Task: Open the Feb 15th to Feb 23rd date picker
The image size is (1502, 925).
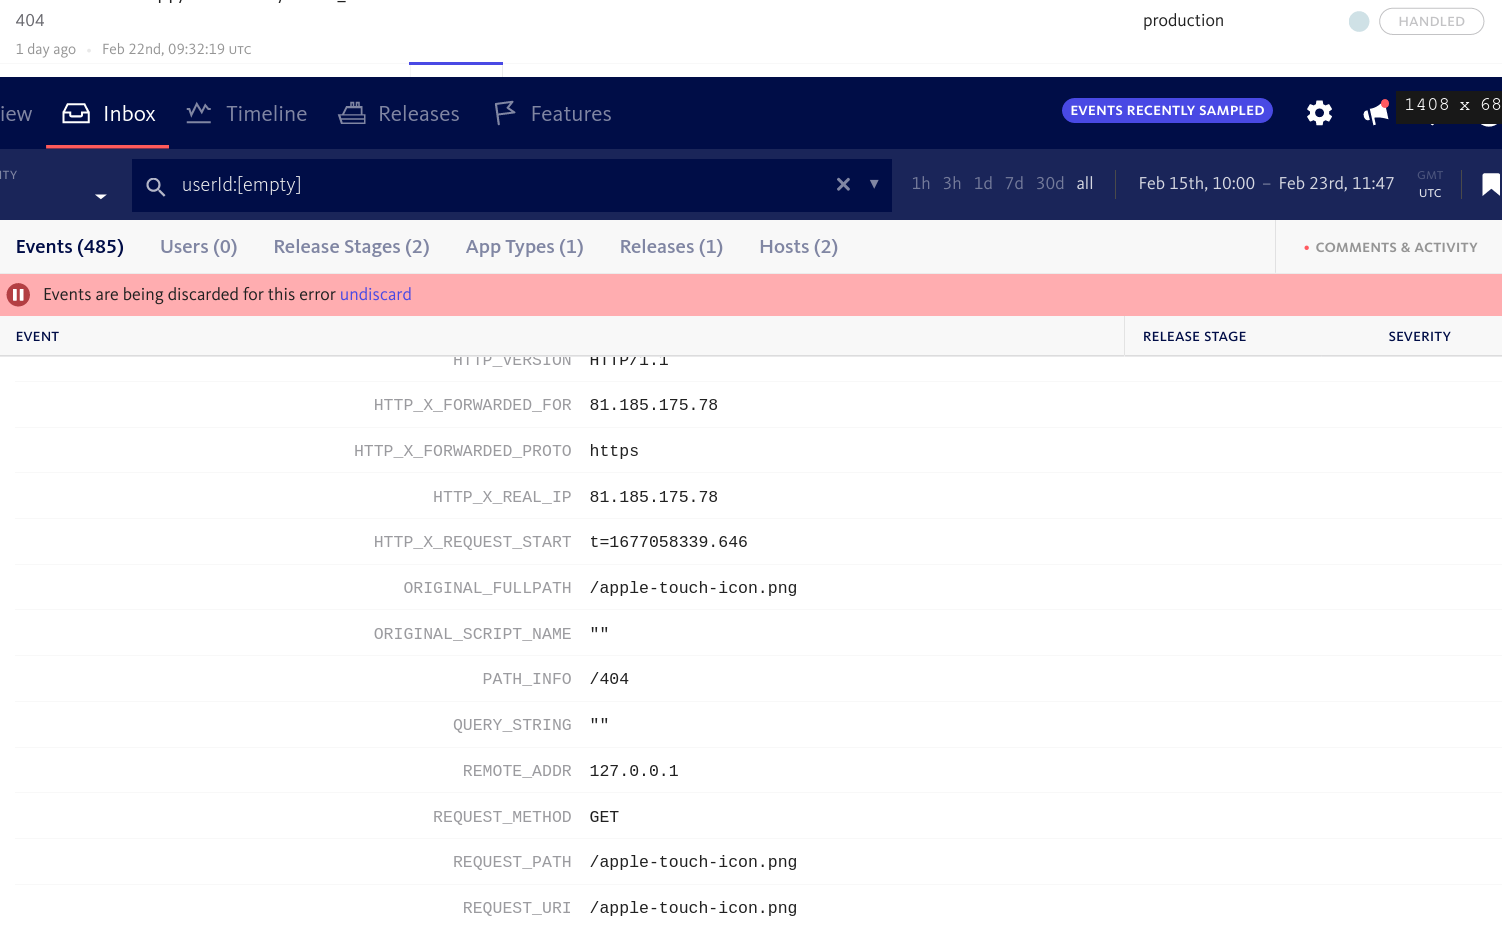Action: click(1265, 183)
